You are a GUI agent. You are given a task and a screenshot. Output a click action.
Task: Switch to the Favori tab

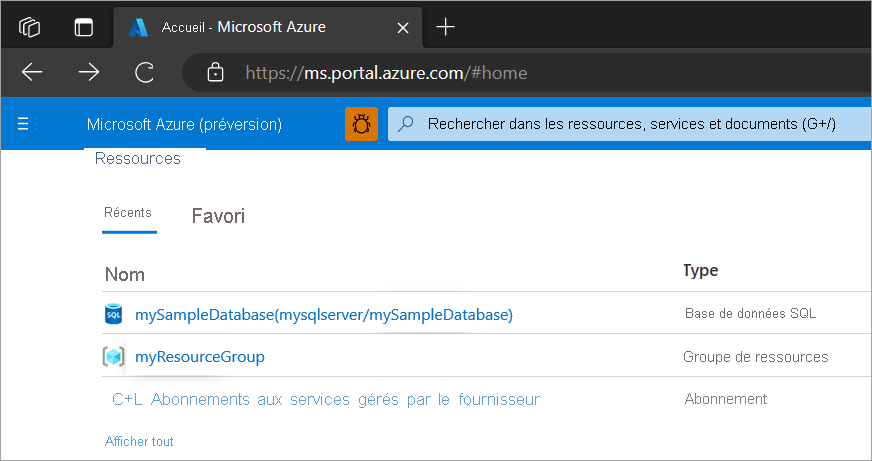[218, 216]
